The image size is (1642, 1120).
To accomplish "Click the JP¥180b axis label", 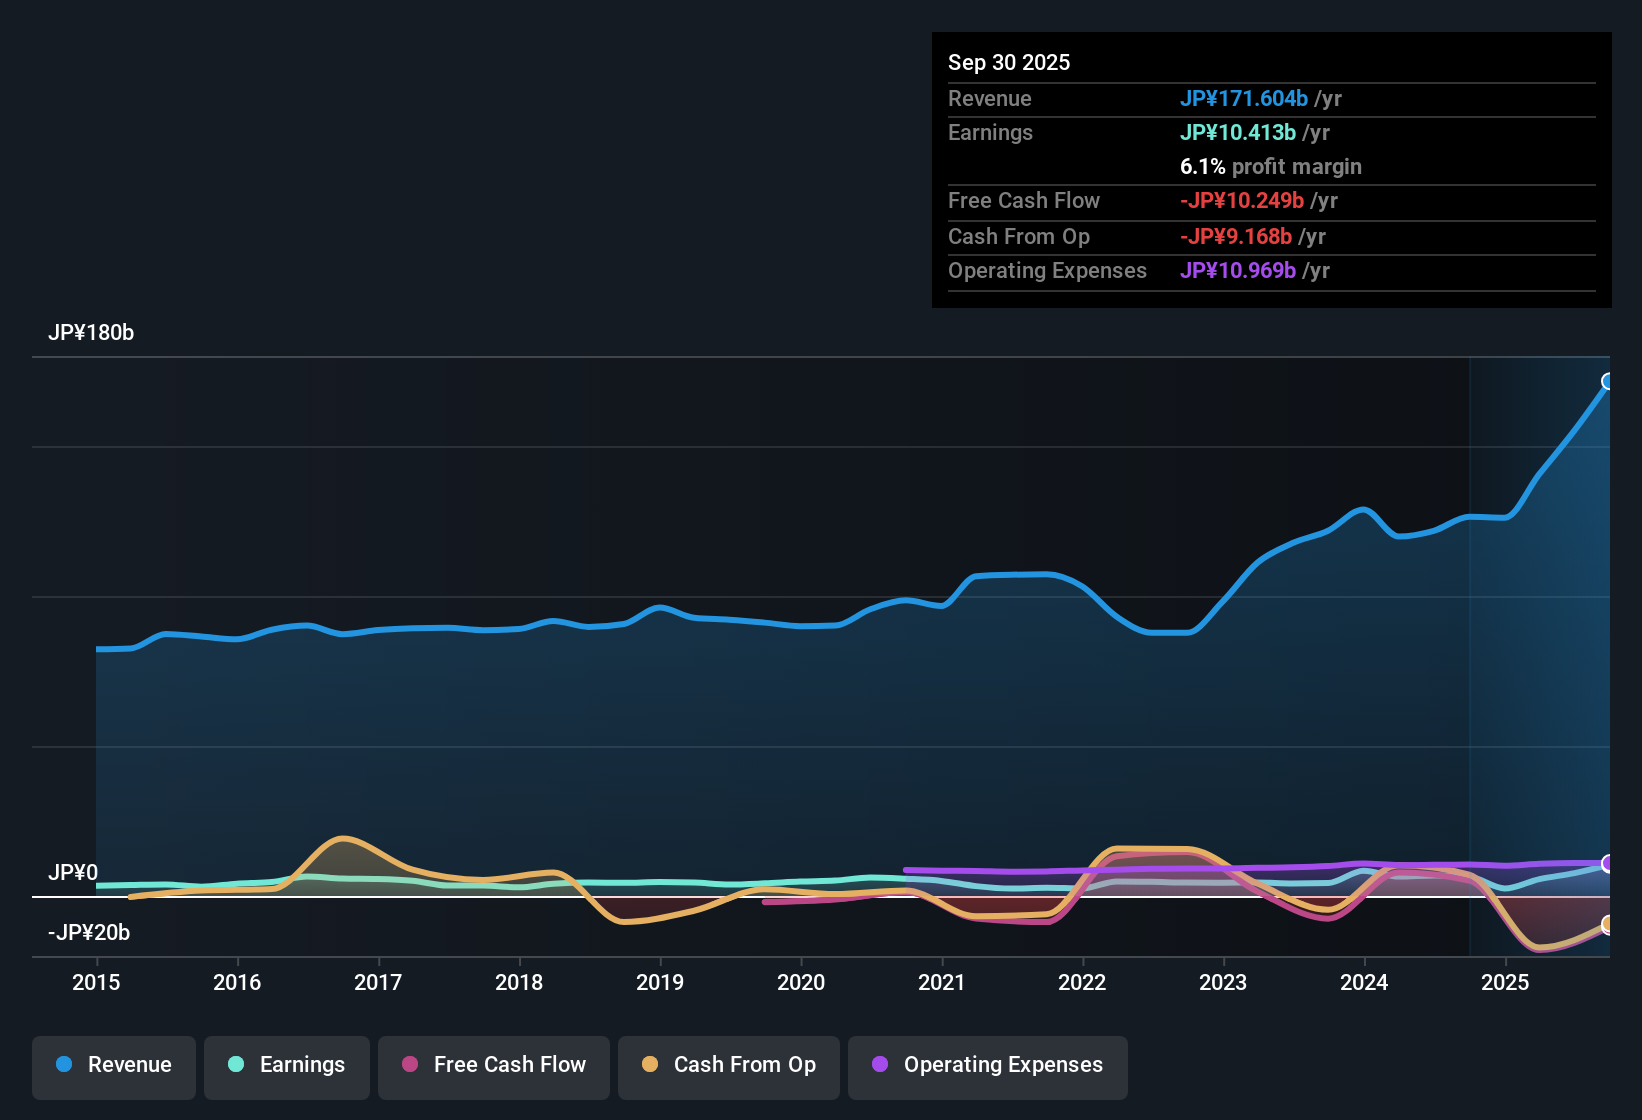I will [x=92, y=333].
